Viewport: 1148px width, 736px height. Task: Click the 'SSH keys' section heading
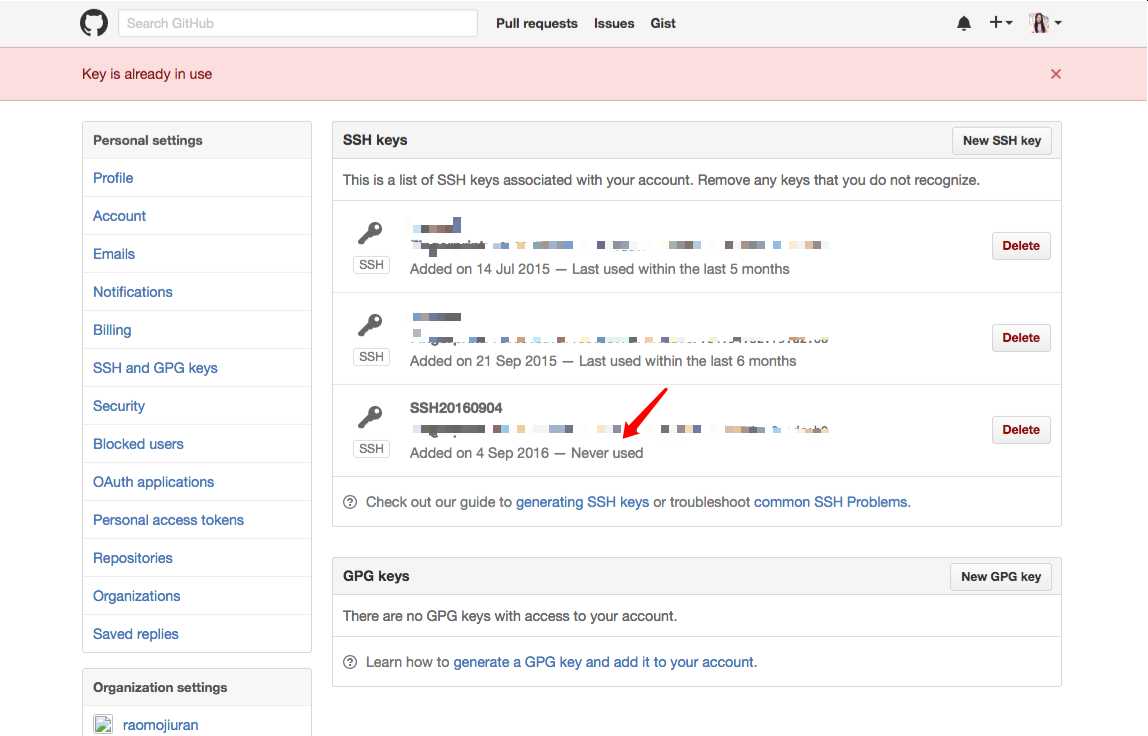[375, 140]
